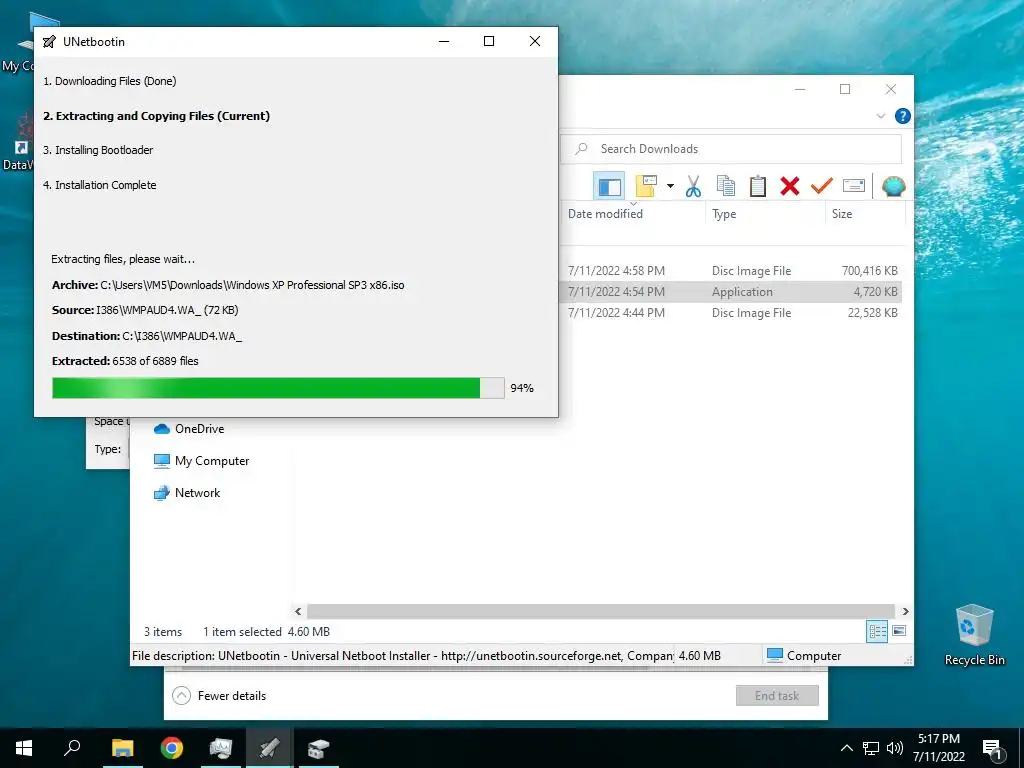Open the Windows Start button
This screenshot has width=1024, height=768.
(24, 748)
